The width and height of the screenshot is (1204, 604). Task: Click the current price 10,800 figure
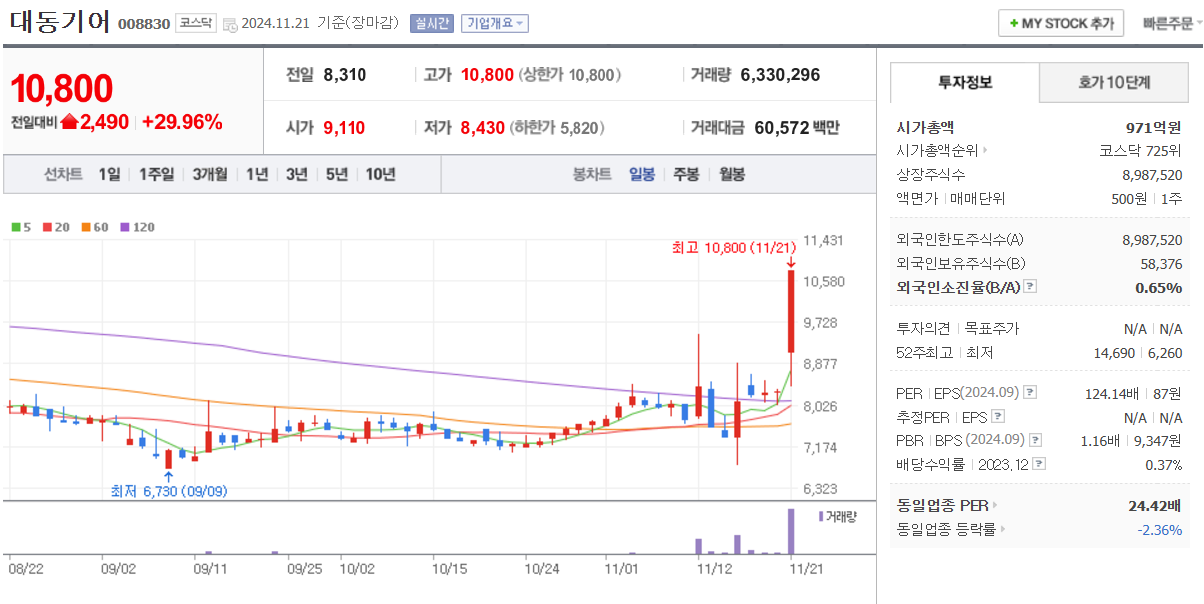62,89
